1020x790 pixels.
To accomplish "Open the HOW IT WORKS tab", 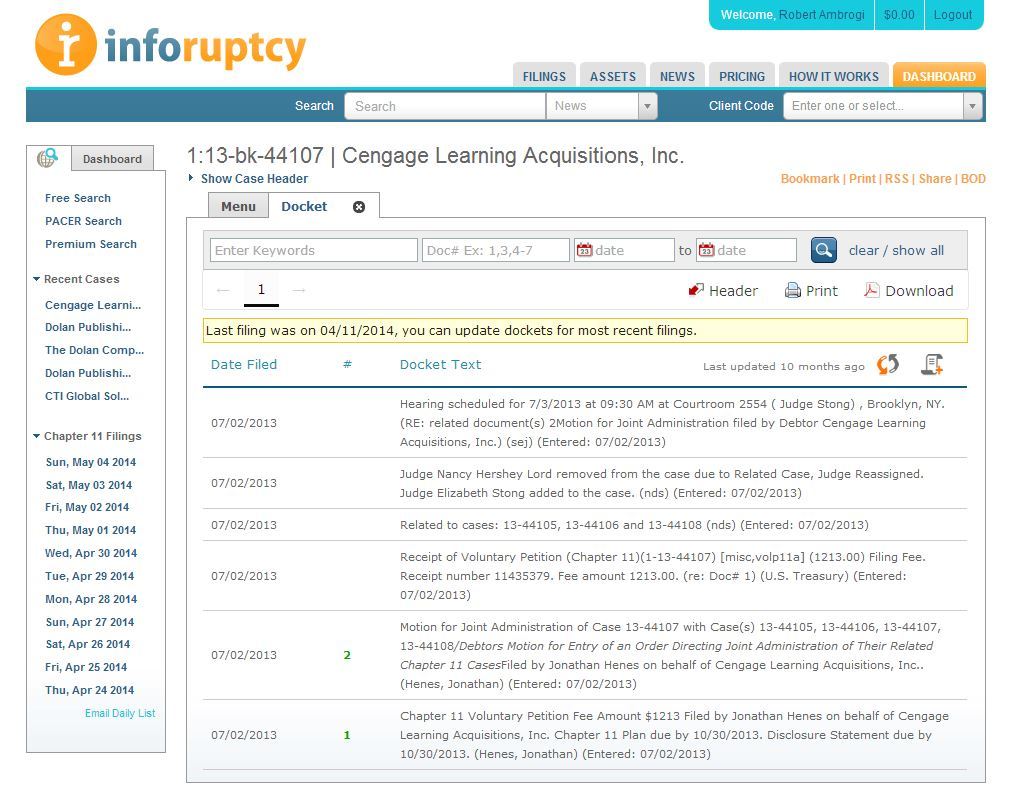I will pyautogui.click(x=833, y=76).
